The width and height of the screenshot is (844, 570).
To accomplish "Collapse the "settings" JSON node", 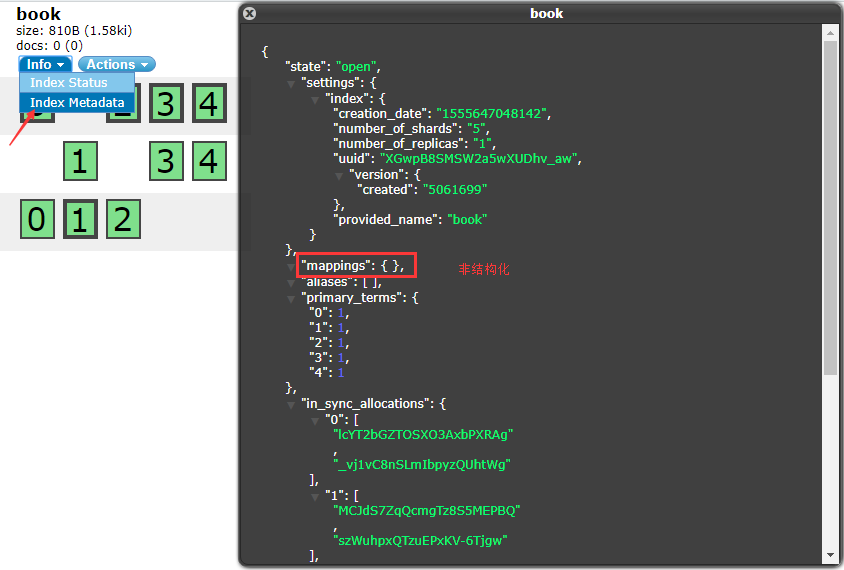I will click(x=291, y=84).
